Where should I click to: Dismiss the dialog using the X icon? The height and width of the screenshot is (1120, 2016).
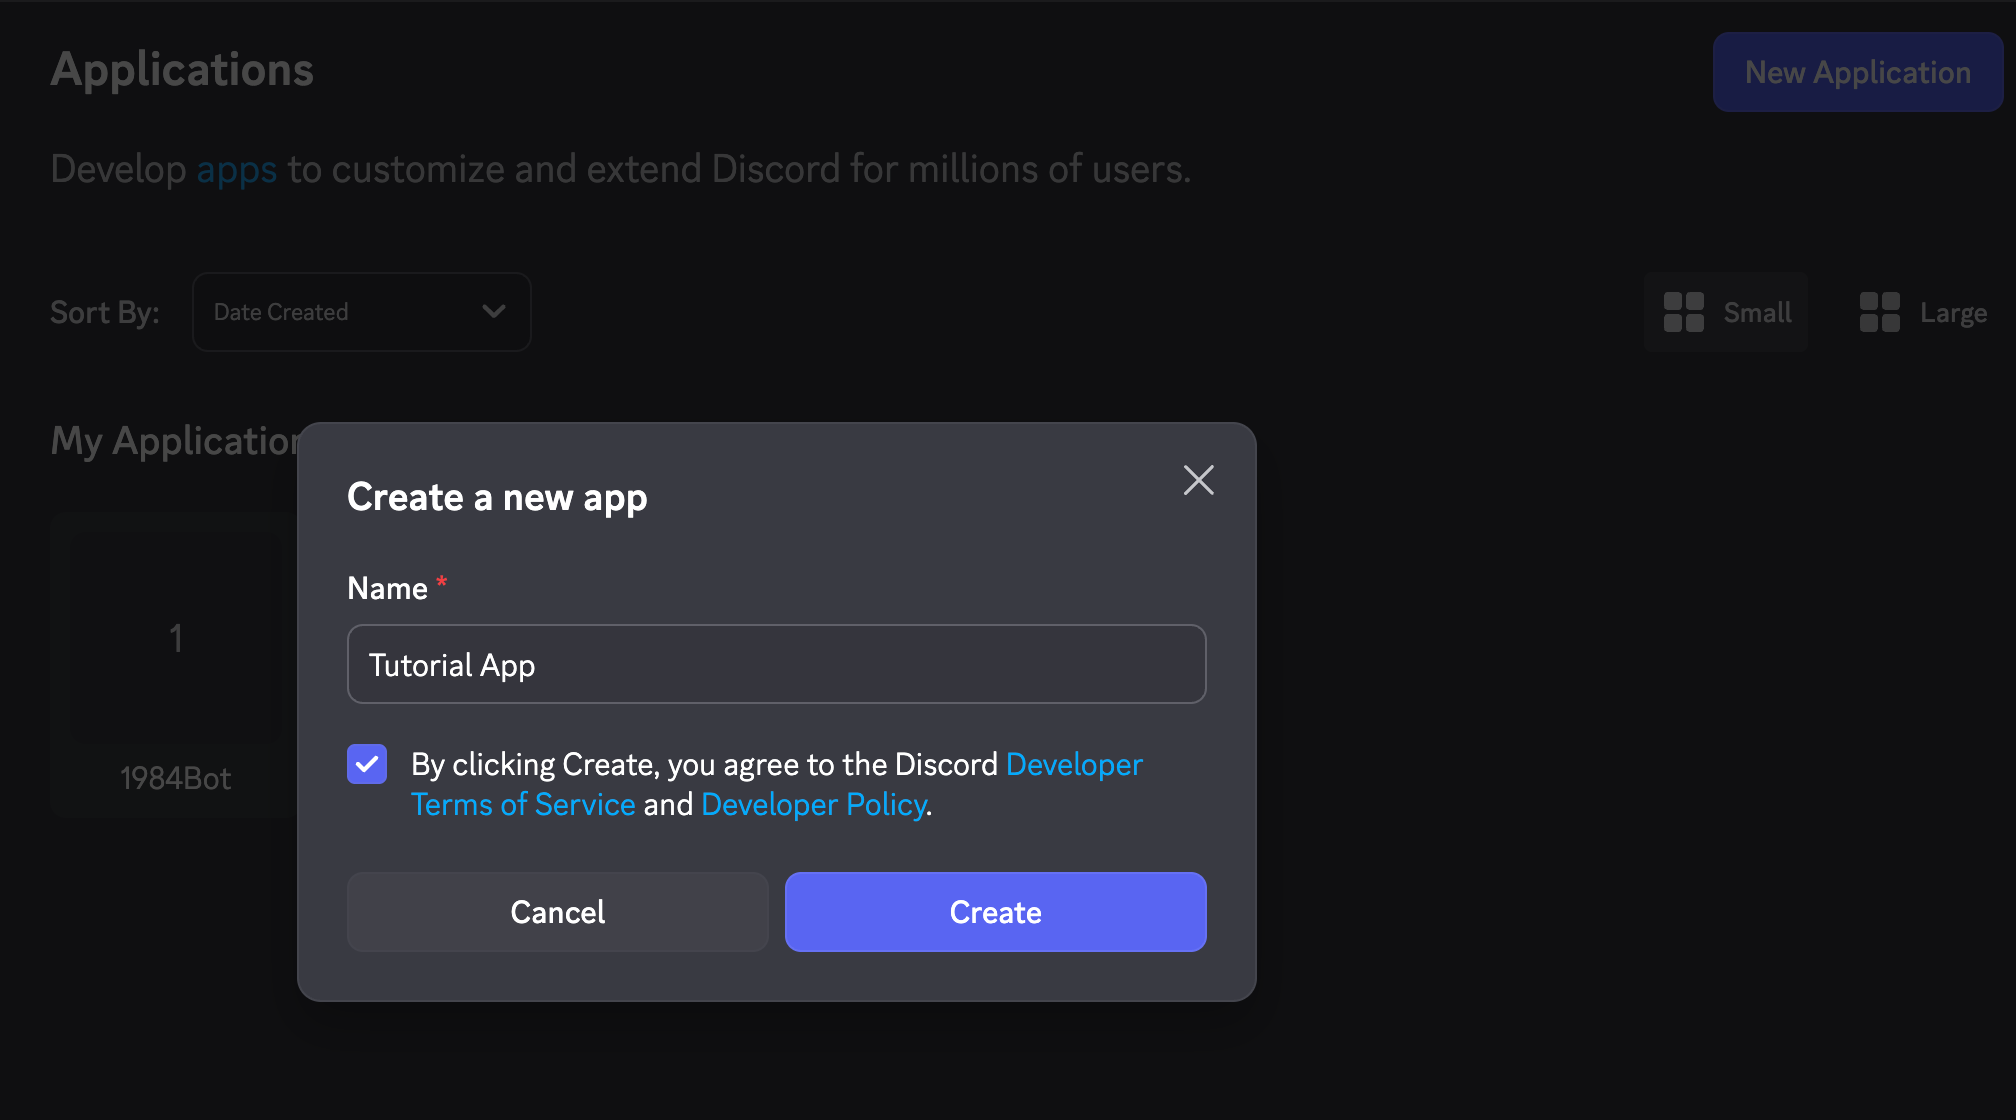click(1198, 480)
